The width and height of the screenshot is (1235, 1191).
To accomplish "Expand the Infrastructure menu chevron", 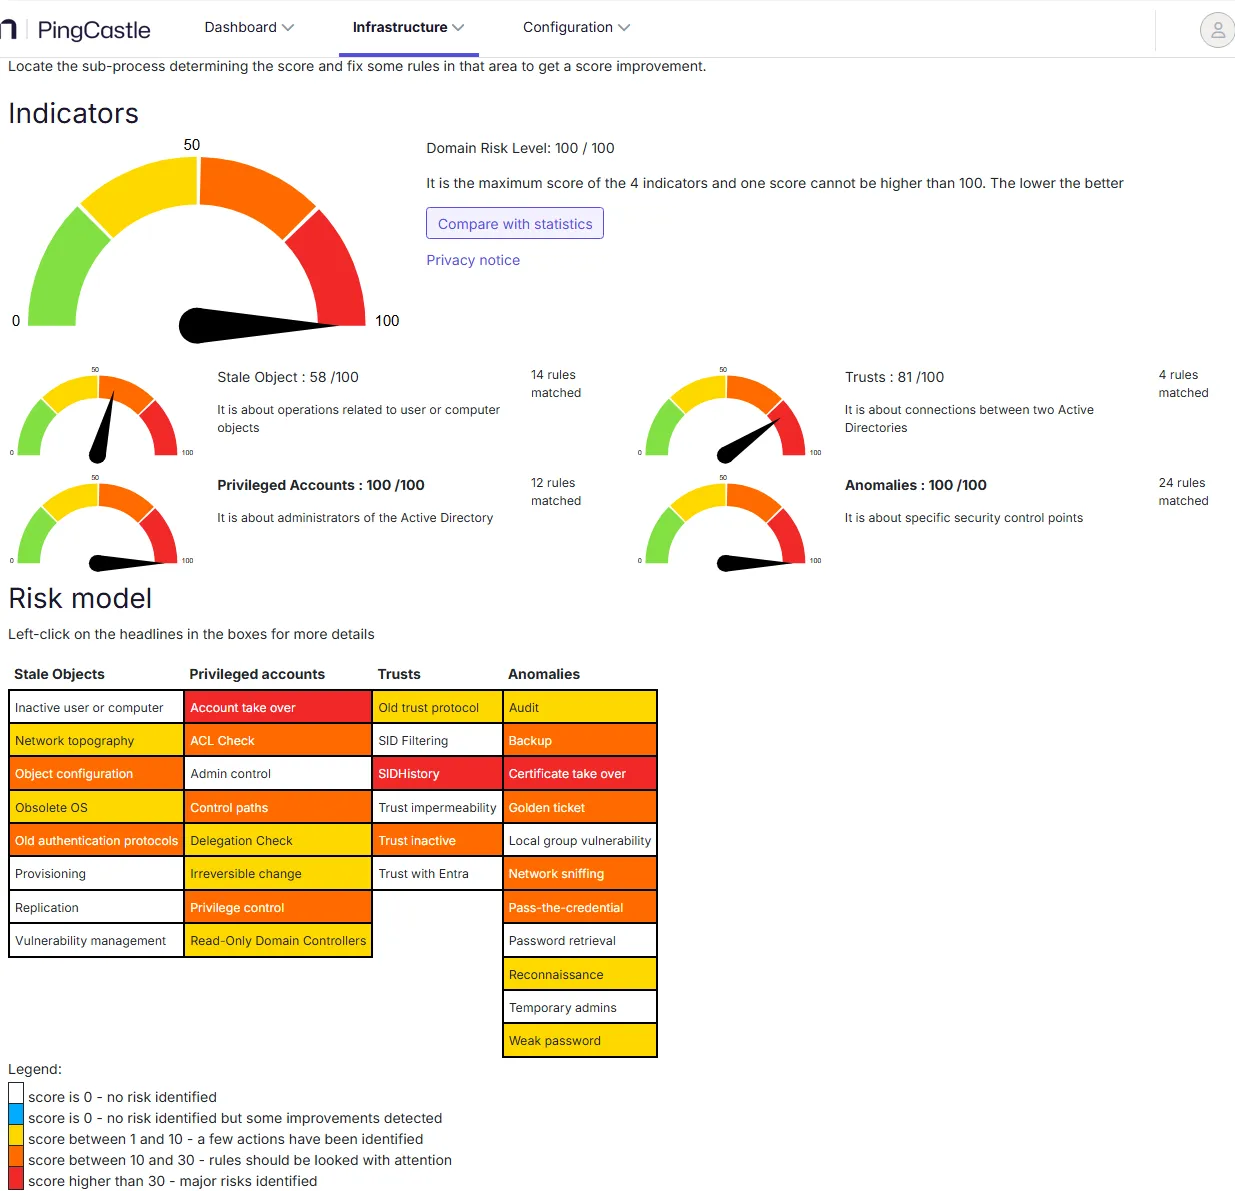I will coord(458,28).
